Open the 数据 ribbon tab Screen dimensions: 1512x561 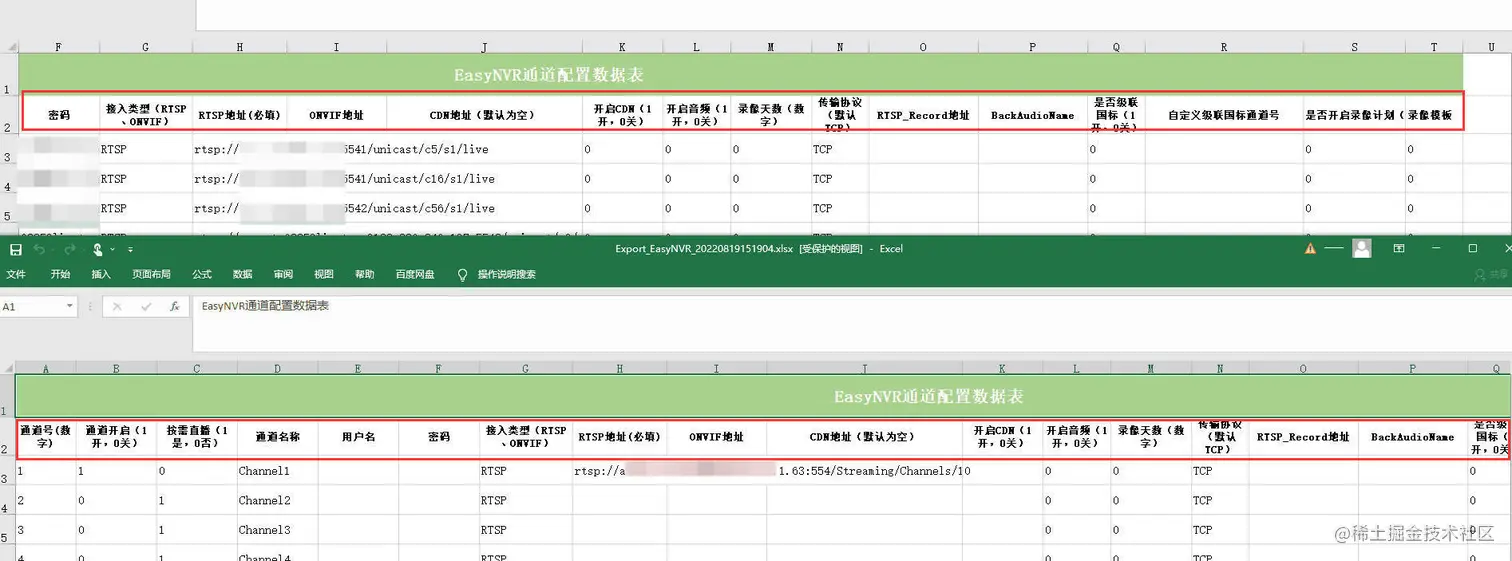243,274
